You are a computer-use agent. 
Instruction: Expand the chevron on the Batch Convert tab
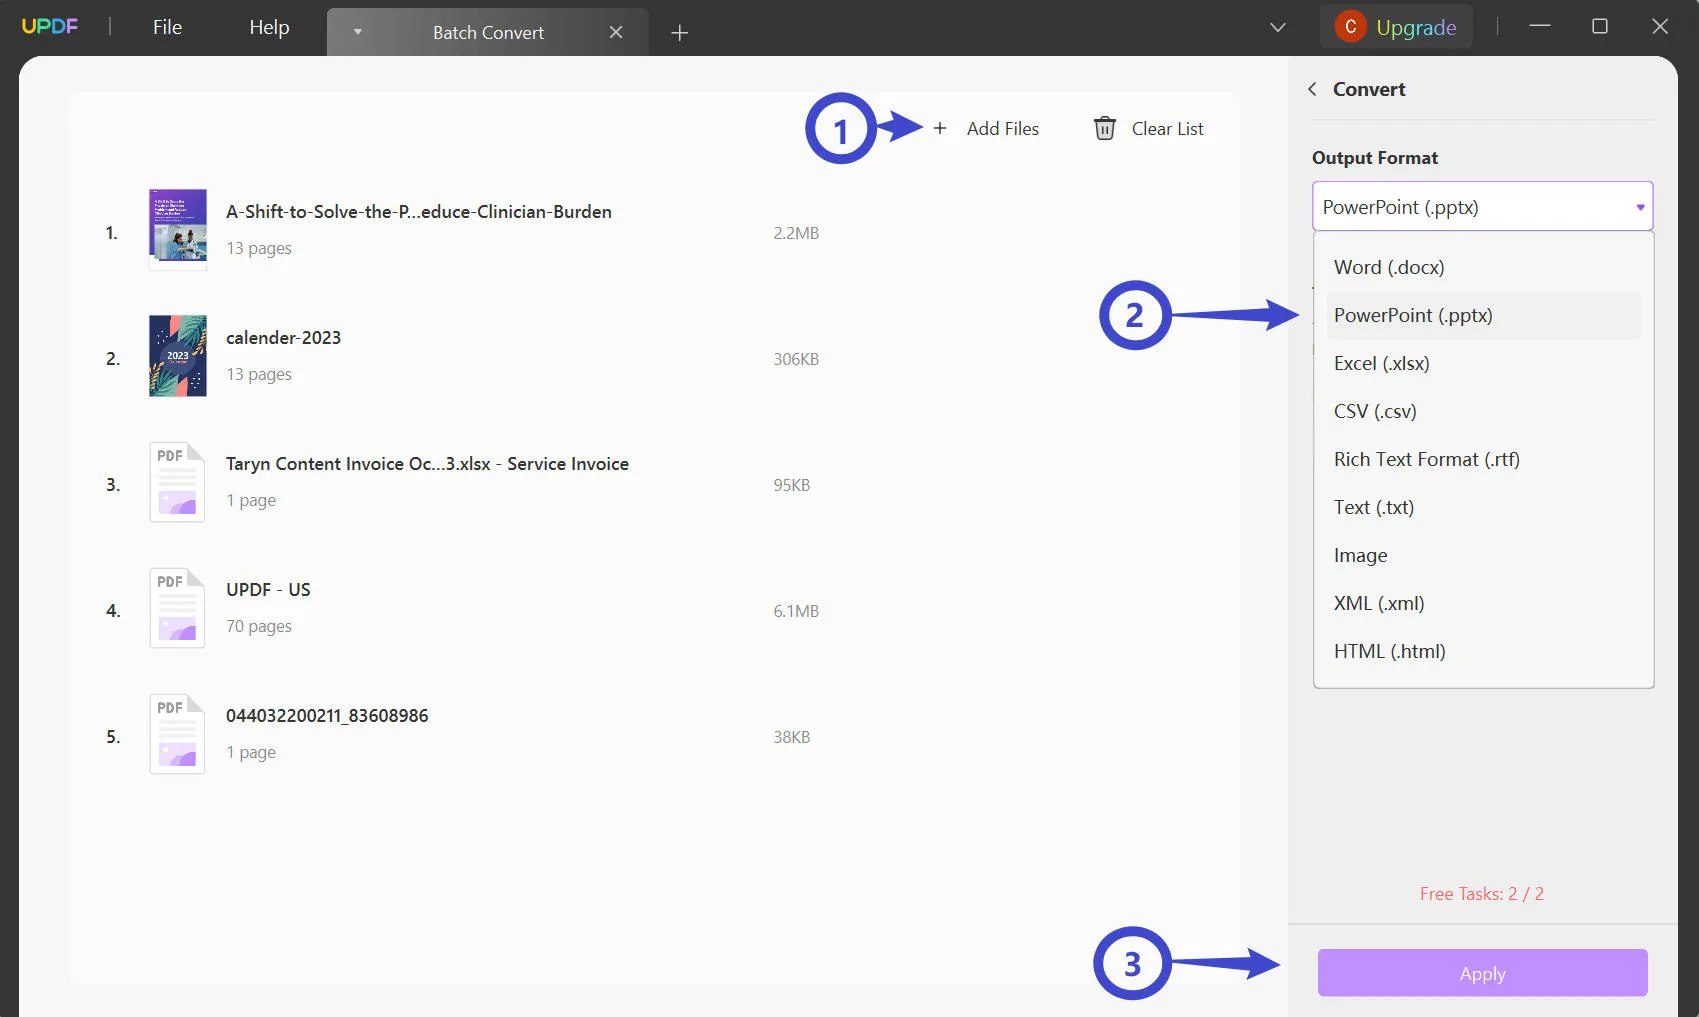[357, 31]
